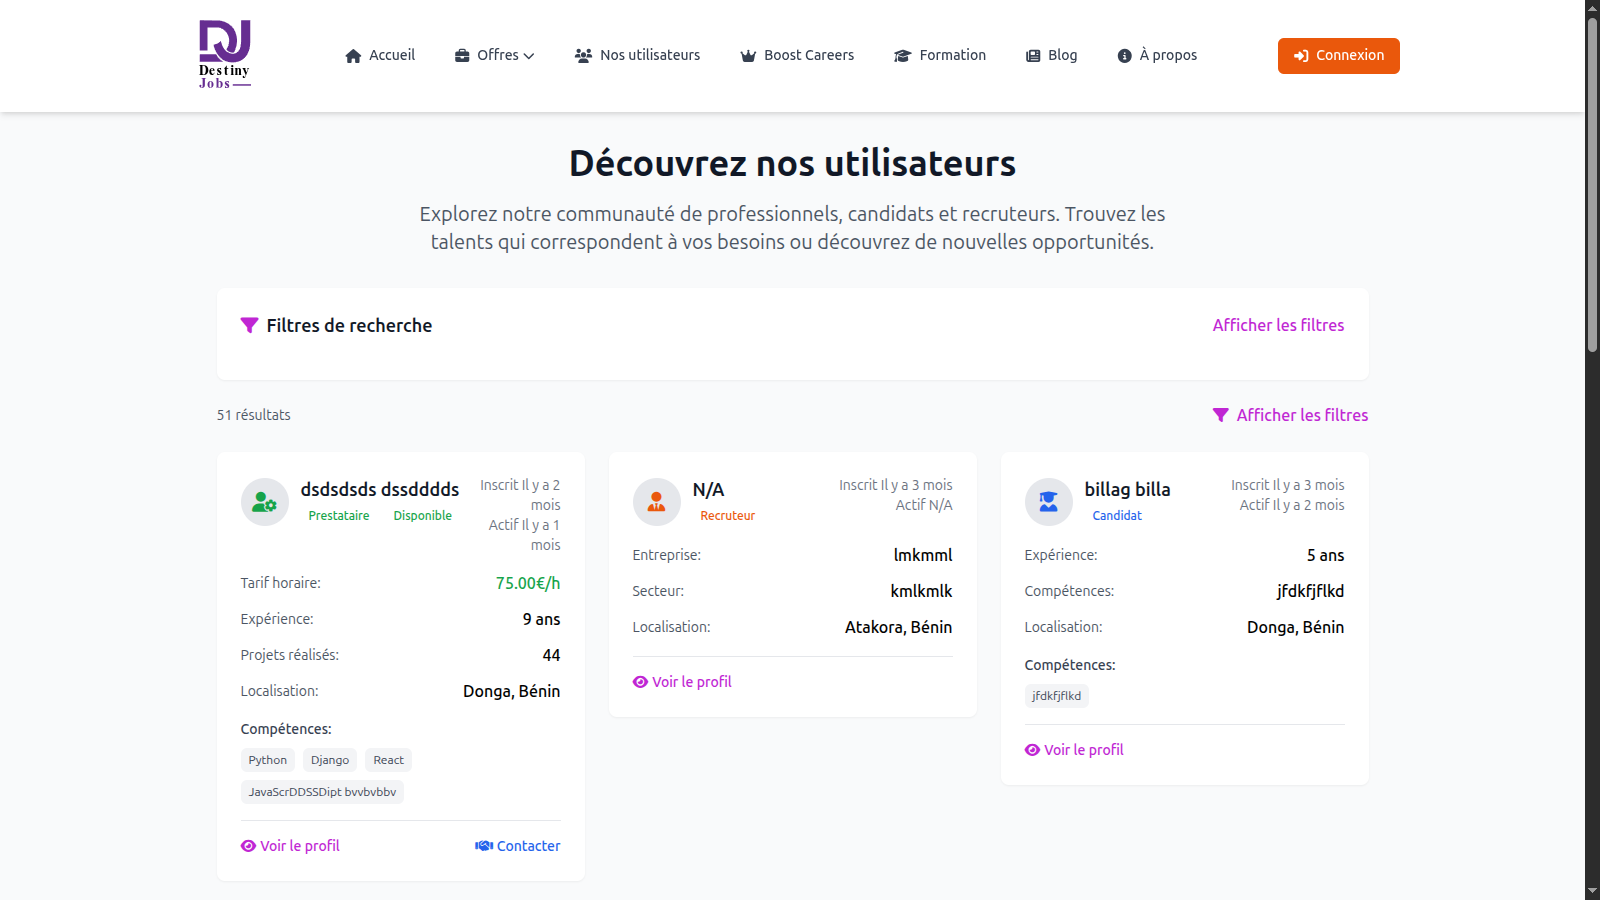
Task: Expand the Offres dropdown chevron
Action: coord(529,56)
